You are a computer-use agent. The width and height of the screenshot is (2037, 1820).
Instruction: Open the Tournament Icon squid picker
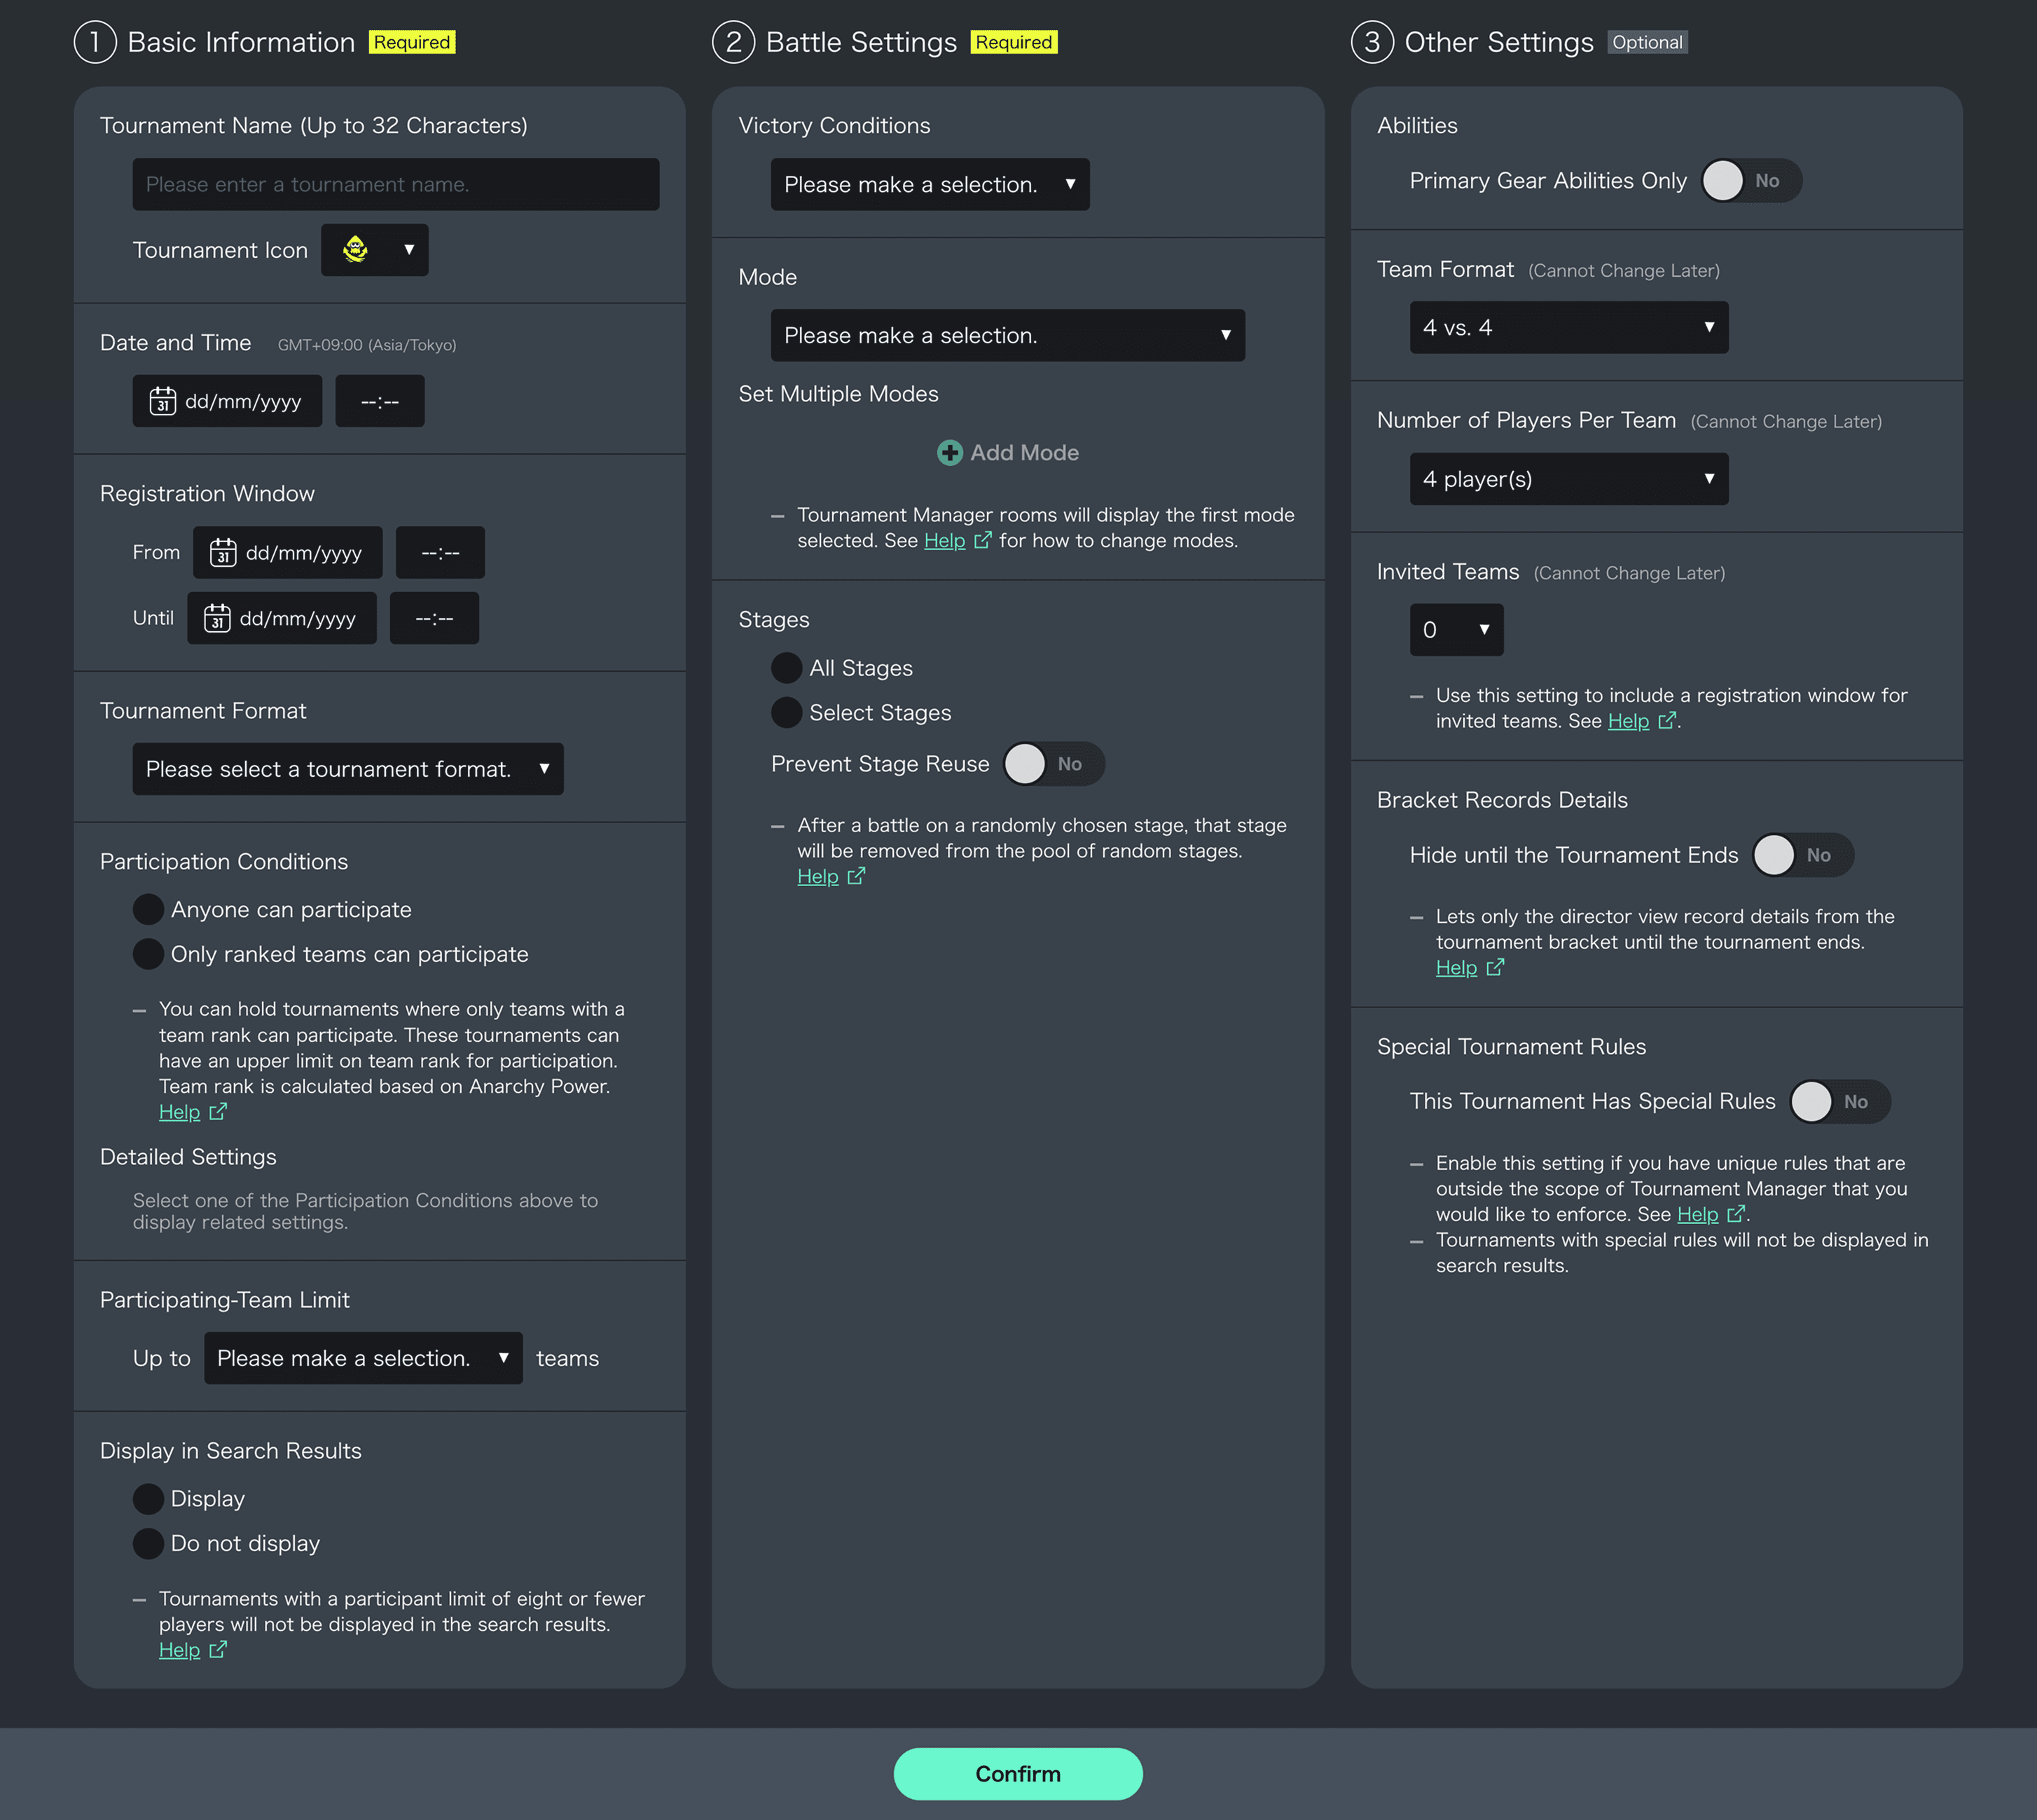(x=374, y=250)
